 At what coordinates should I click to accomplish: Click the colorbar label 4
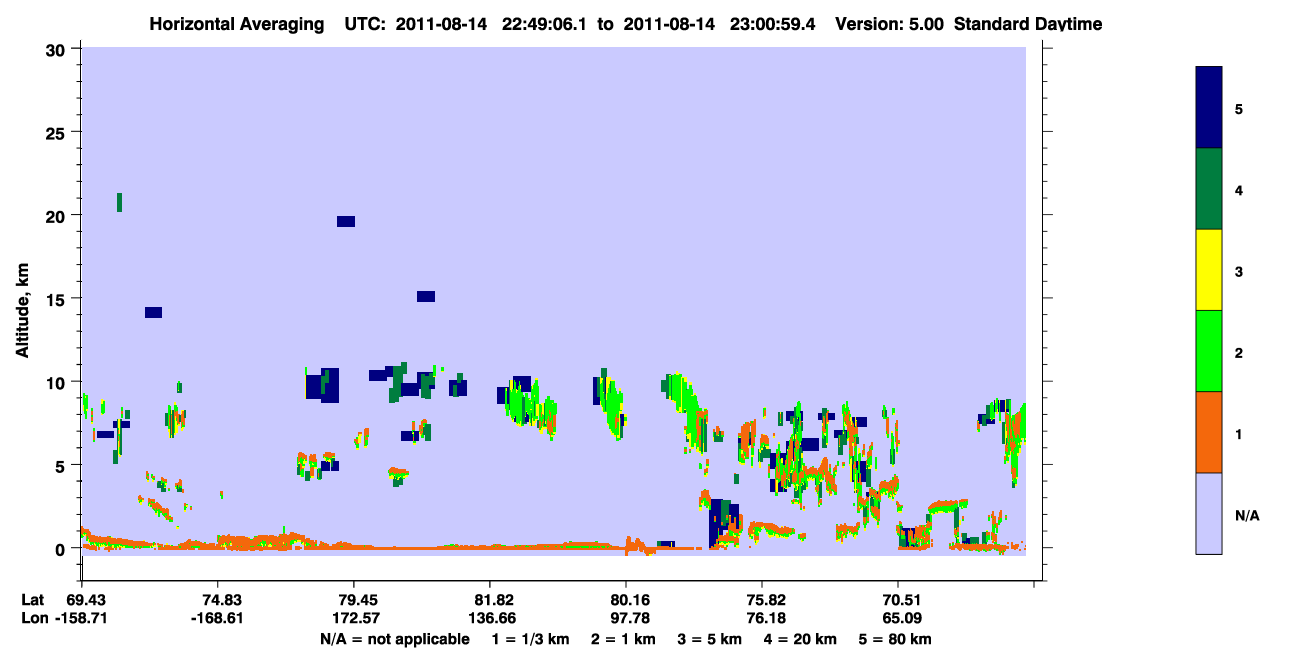[x=1238, y=190]
